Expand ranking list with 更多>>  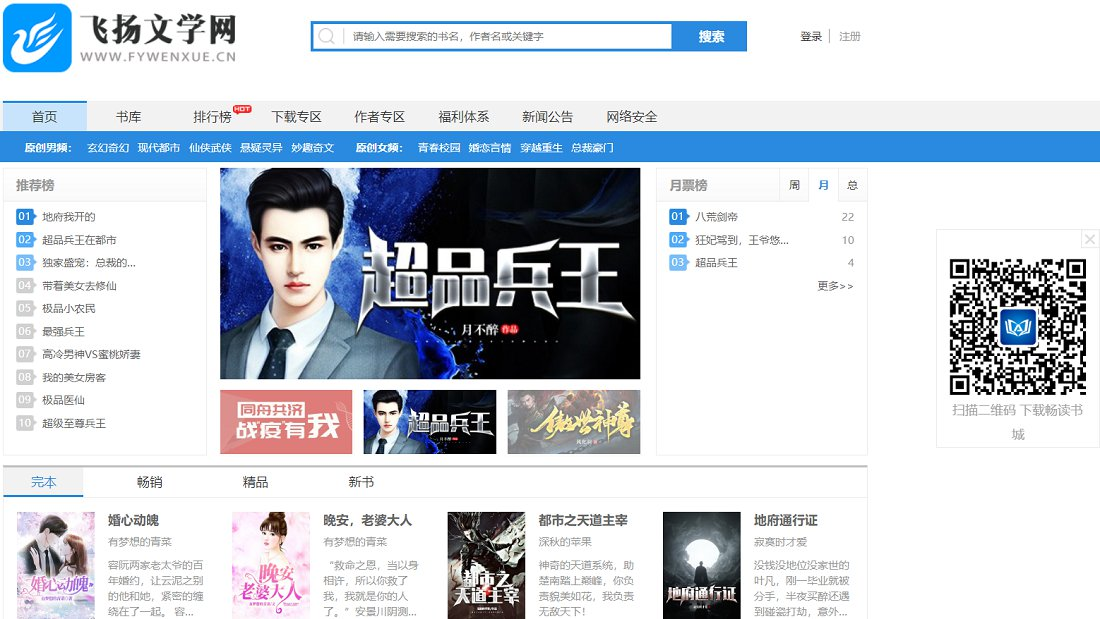(x=835, y=286)
